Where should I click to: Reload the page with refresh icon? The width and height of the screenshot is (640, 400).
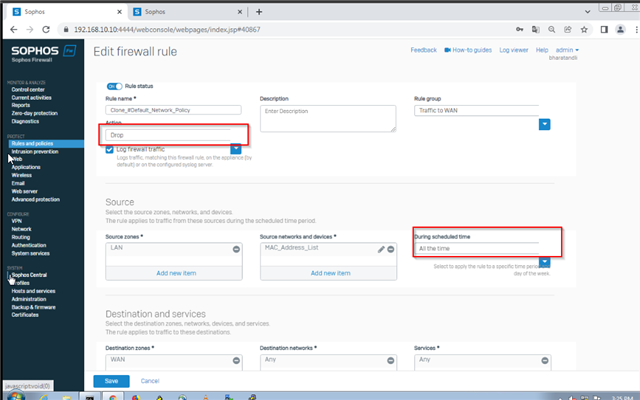[46, 29]
